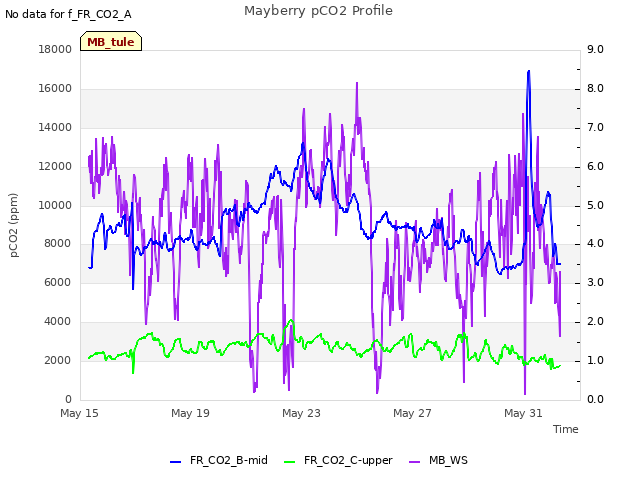Click the May 19 x-axis tick label
The width and height of the screenshot is (640, 480).
click(x=190, y=413)
